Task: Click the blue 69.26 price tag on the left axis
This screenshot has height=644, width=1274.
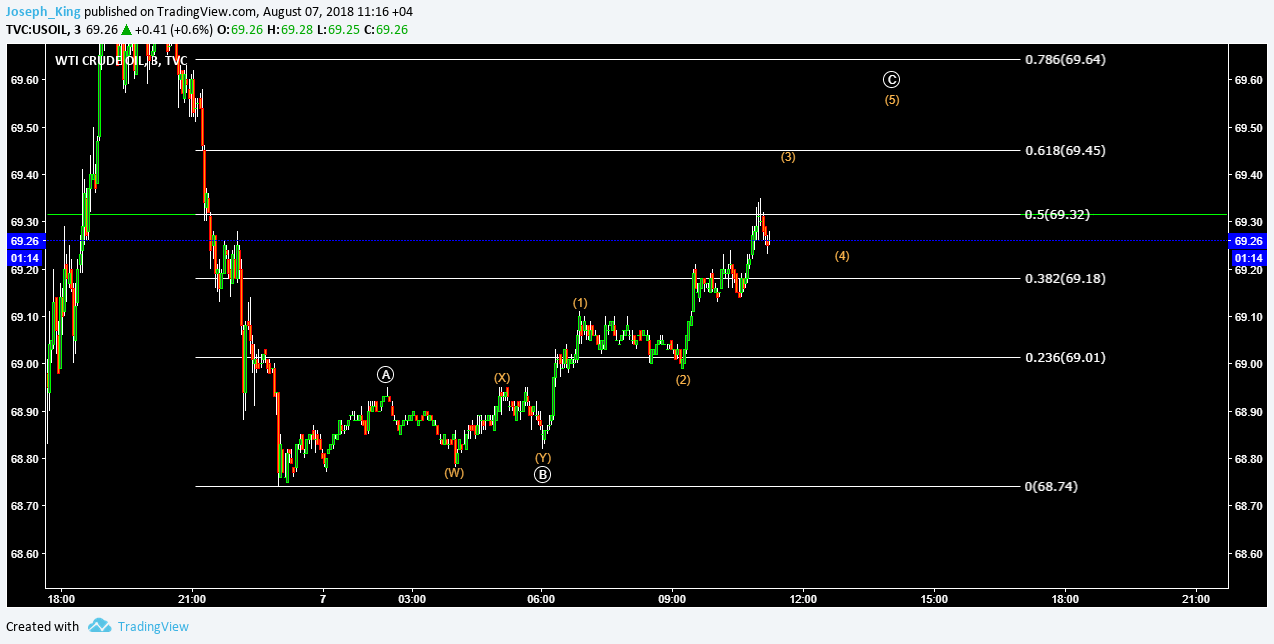Action: pyautogui.click(x=24, y=241)
